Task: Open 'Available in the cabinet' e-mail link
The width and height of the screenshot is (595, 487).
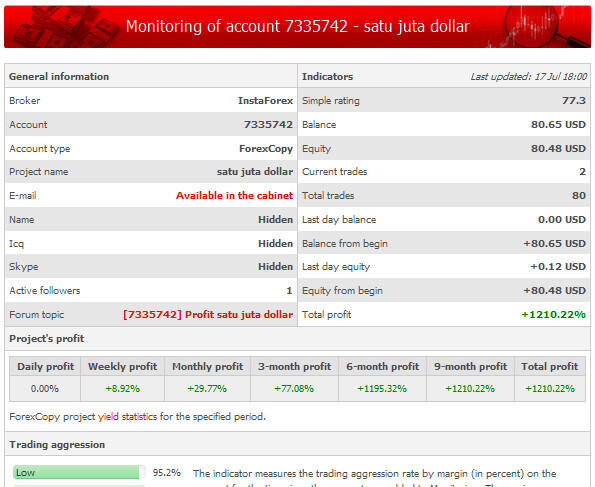Action: tap(234, 195)
